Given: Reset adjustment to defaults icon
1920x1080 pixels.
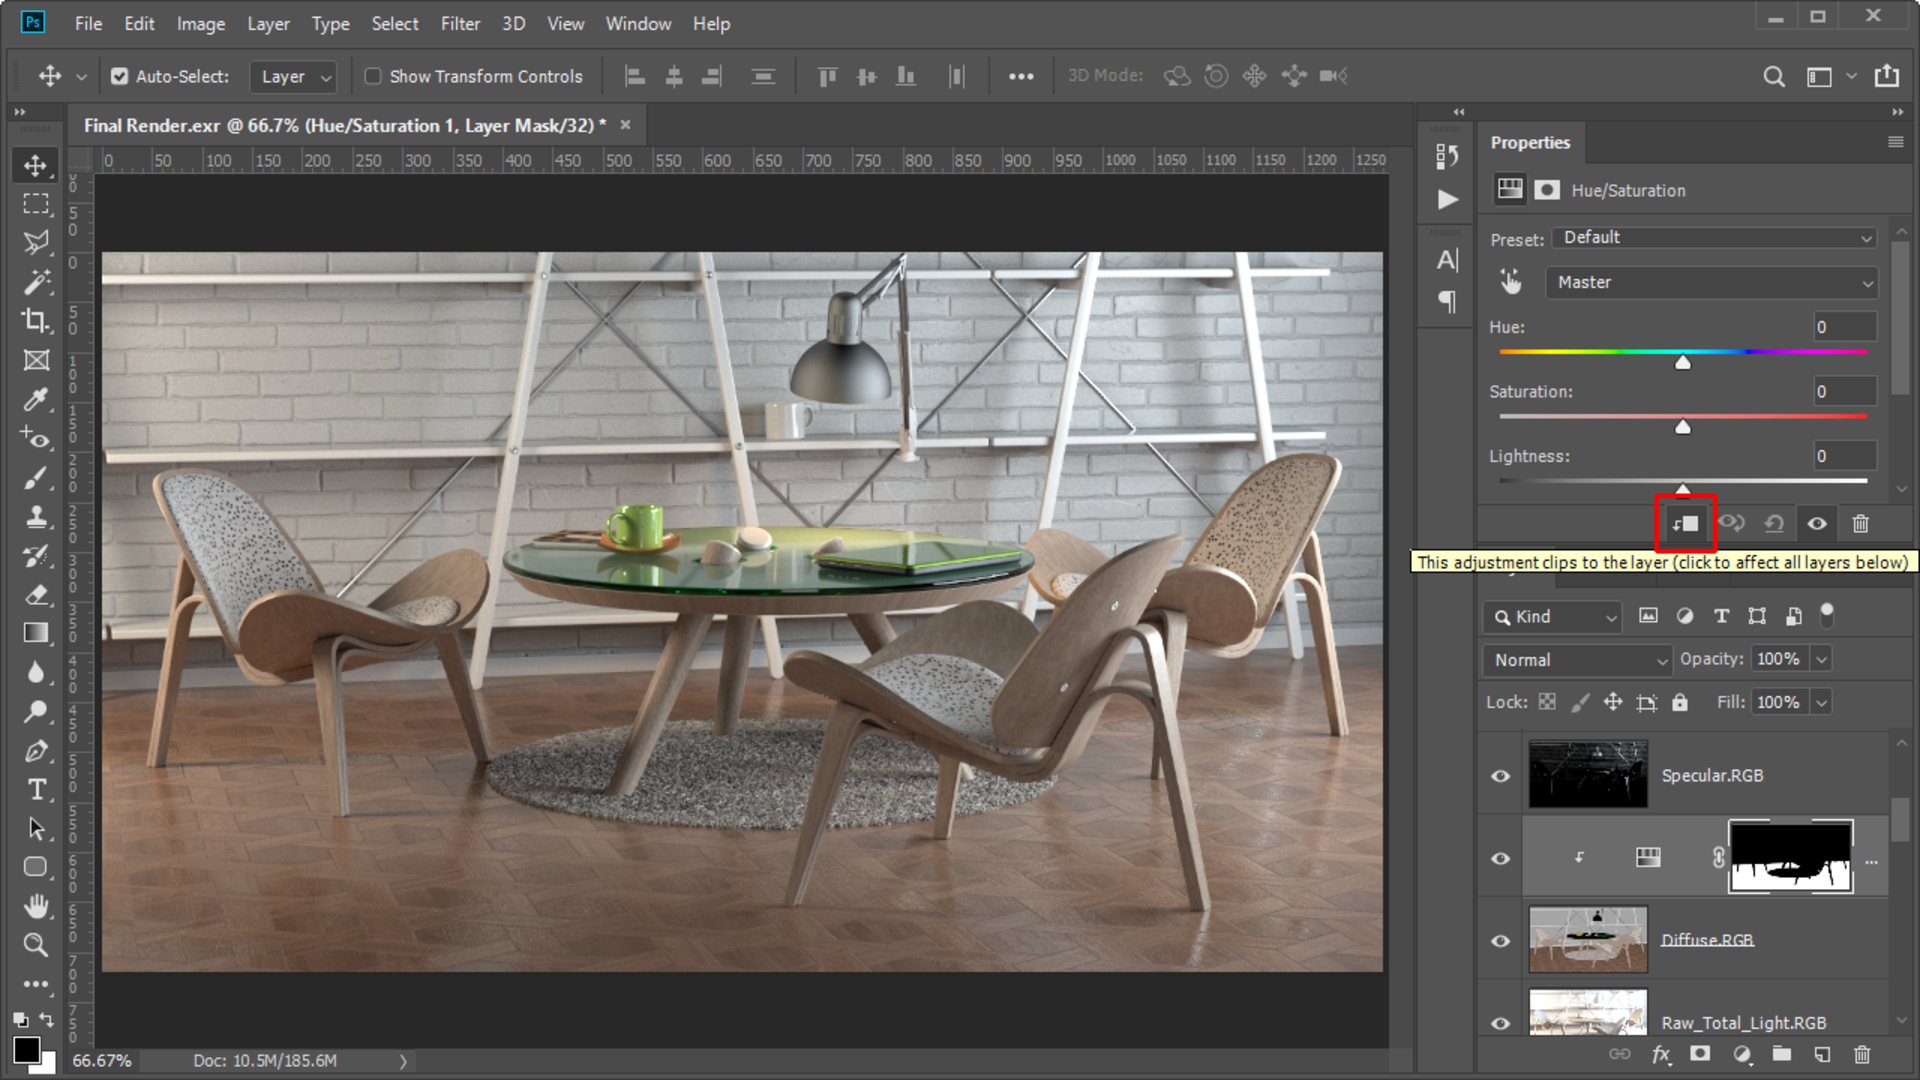Looking at the screenshot, I should 1774,523.
